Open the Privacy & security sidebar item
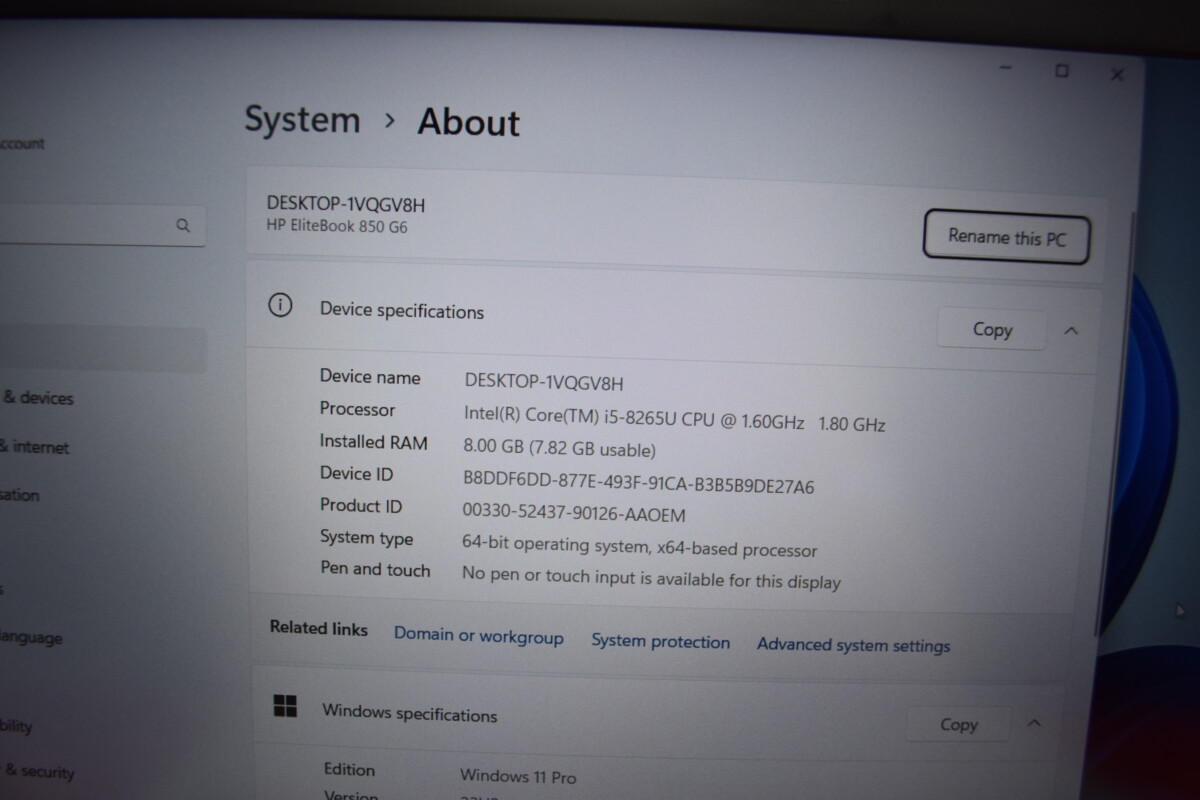Viewport: 1200px width, 800px height. click(37, 771)
